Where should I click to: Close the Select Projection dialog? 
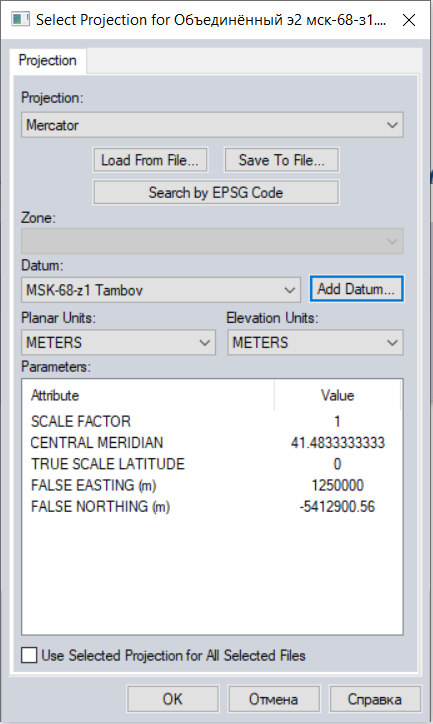coord(409,20)
